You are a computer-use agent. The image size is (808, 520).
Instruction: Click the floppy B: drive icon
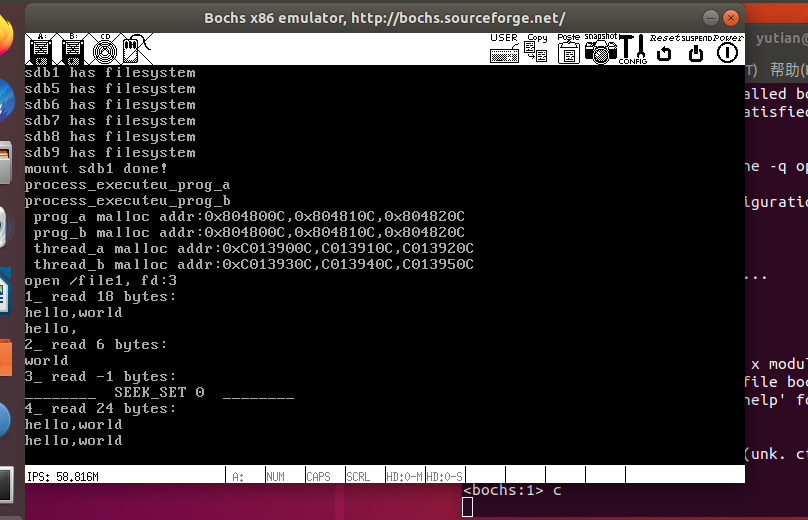pos(73,49)
